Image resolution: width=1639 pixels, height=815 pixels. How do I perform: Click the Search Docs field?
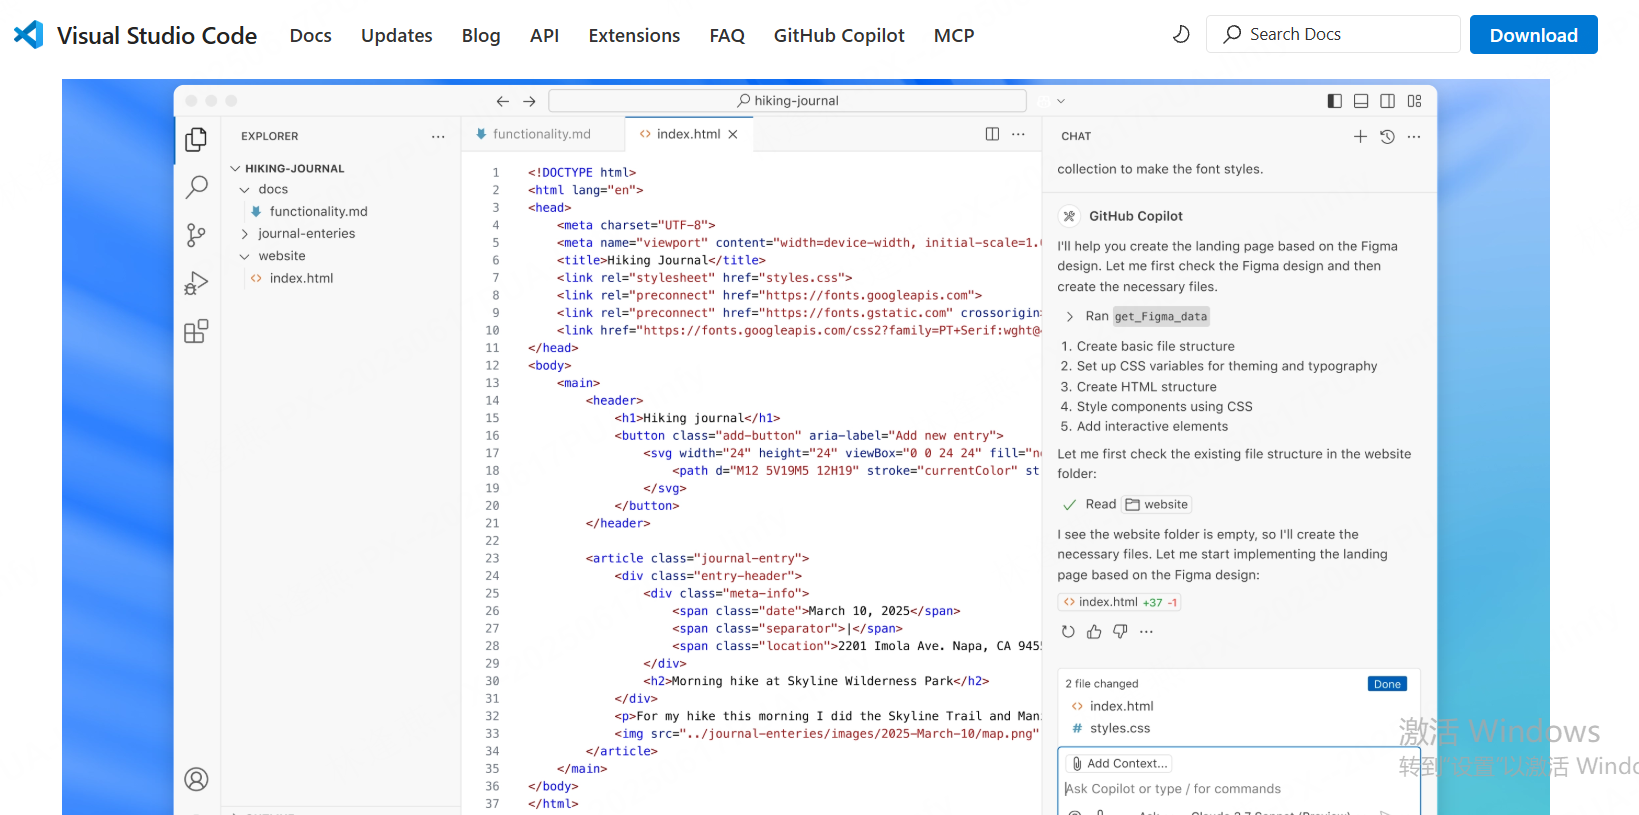point(1333,34)
